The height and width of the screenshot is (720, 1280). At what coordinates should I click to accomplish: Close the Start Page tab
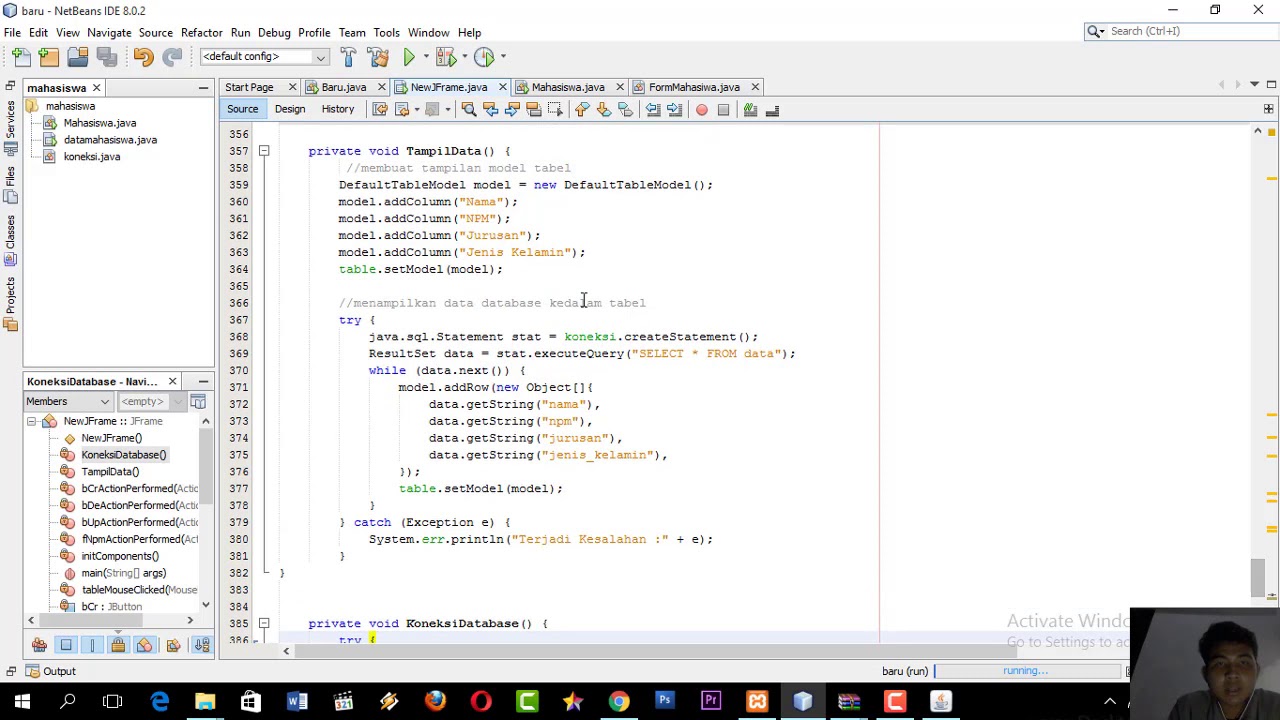(292, 87)
